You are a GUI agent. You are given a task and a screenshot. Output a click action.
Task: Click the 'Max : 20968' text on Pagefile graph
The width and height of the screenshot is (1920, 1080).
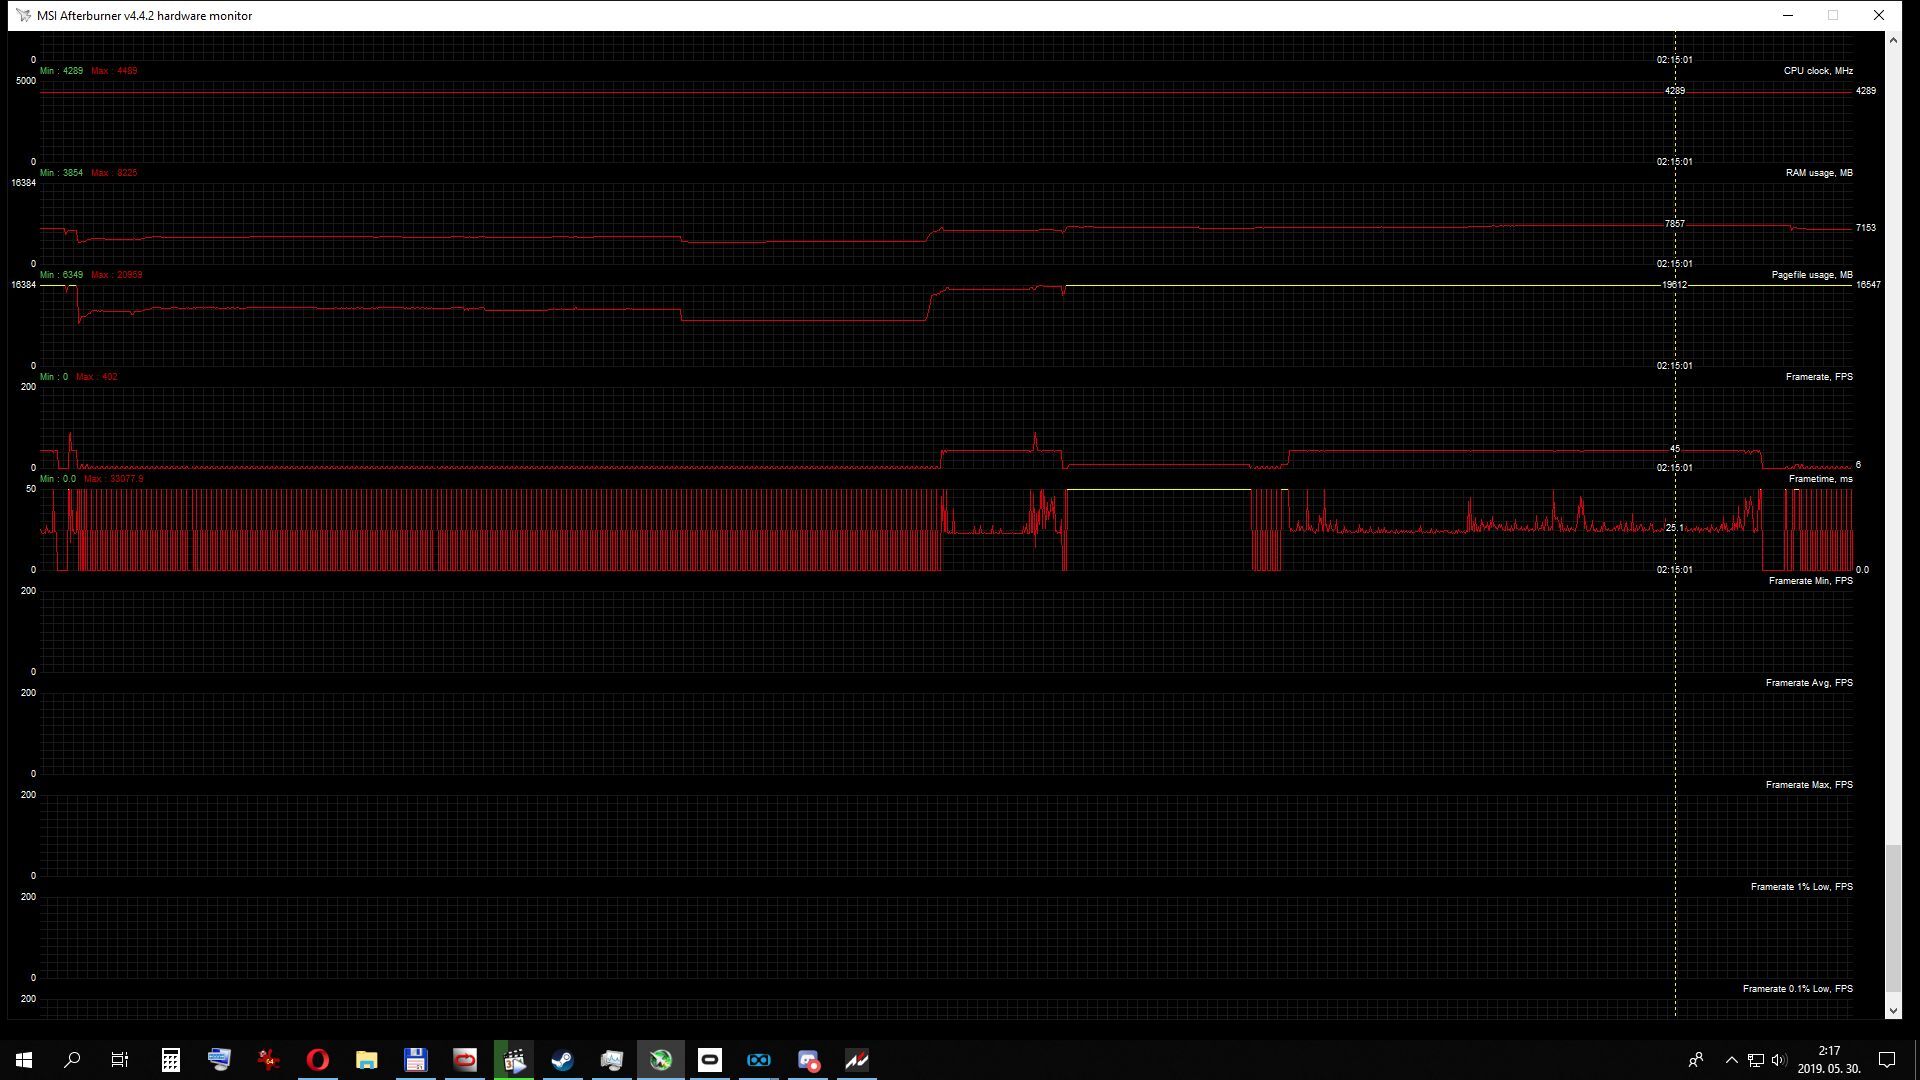(x=116, y=275)
